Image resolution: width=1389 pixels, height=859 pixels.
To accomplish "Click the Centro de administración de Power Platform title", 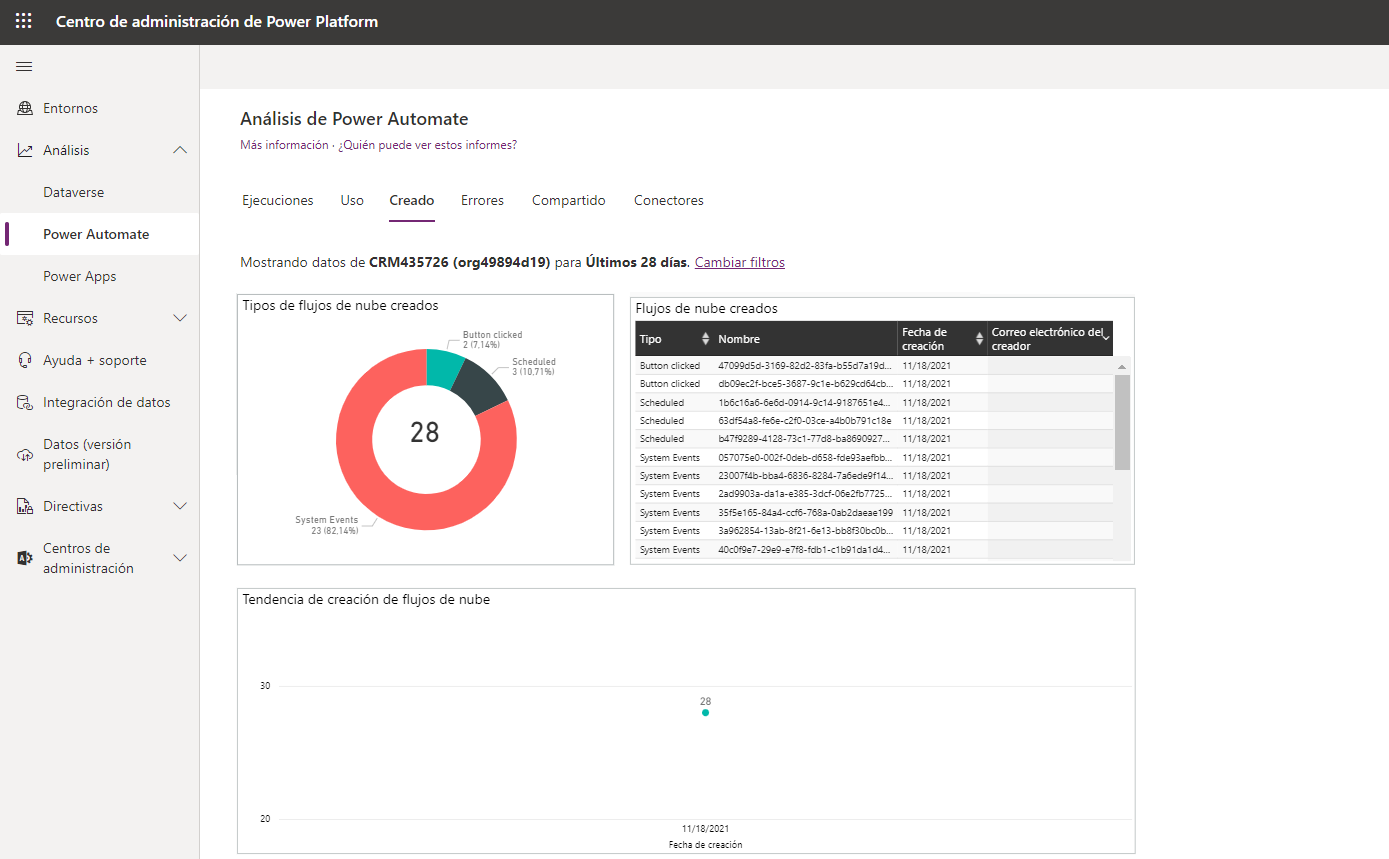I will pyautogui.click(x=217, y=21).
